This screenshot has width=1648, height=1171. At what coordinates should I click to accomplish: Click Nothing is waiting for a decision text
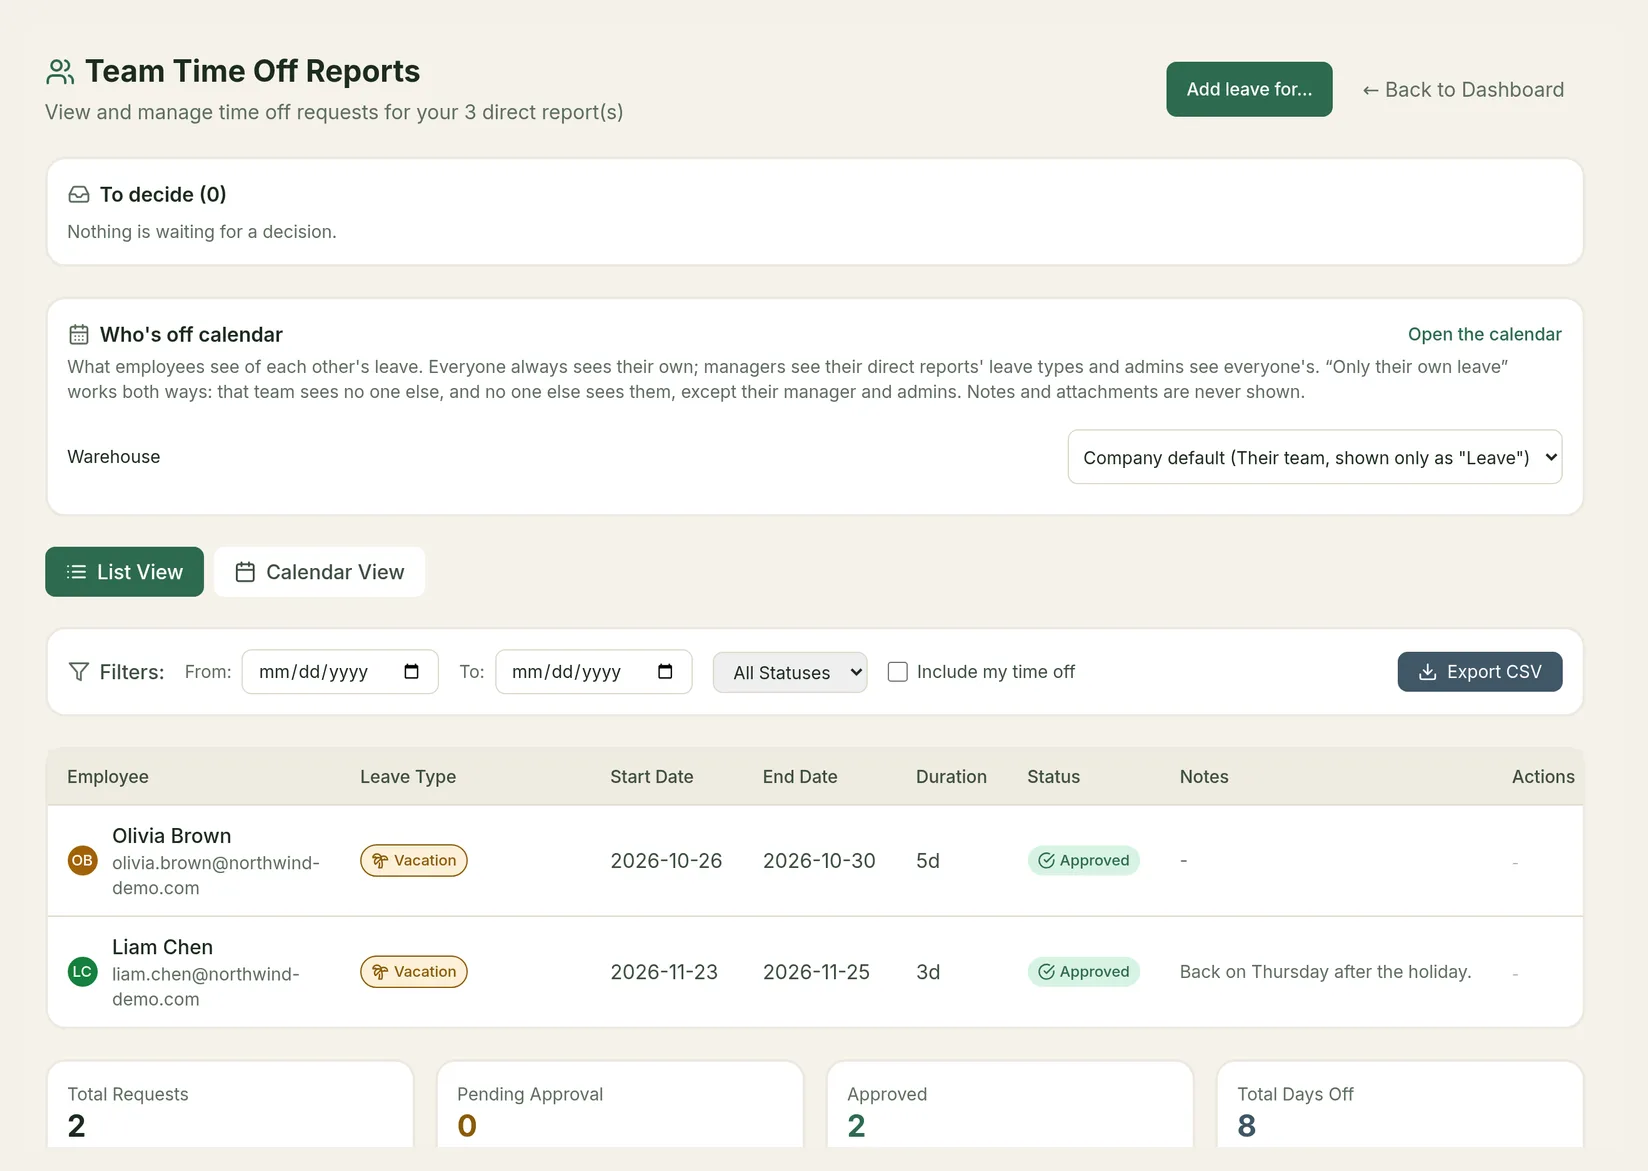coord(202,232)
